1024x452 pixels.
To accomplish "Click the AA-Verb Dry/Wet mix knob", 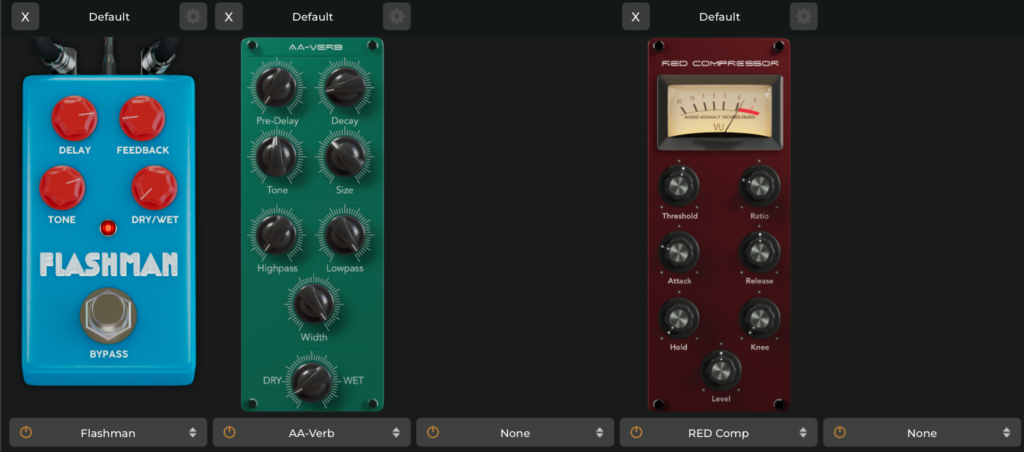I will 312,380.
